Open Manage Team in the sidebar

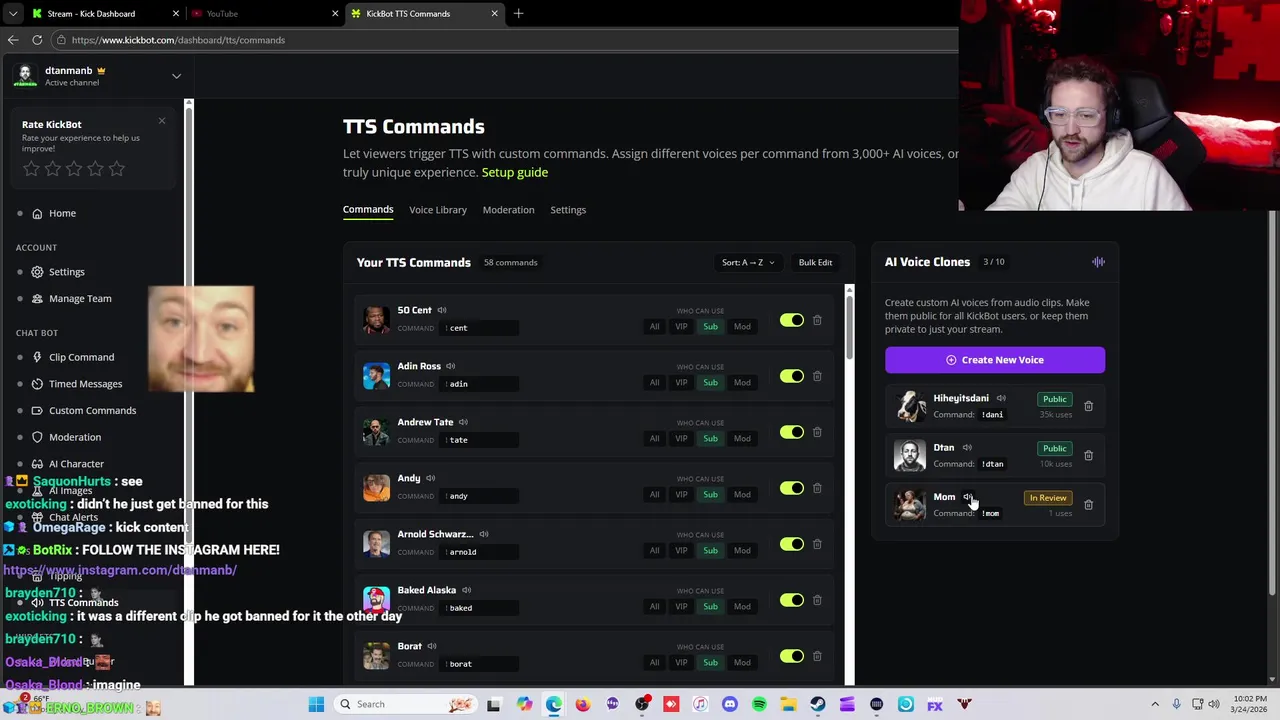tap(80, 298)
